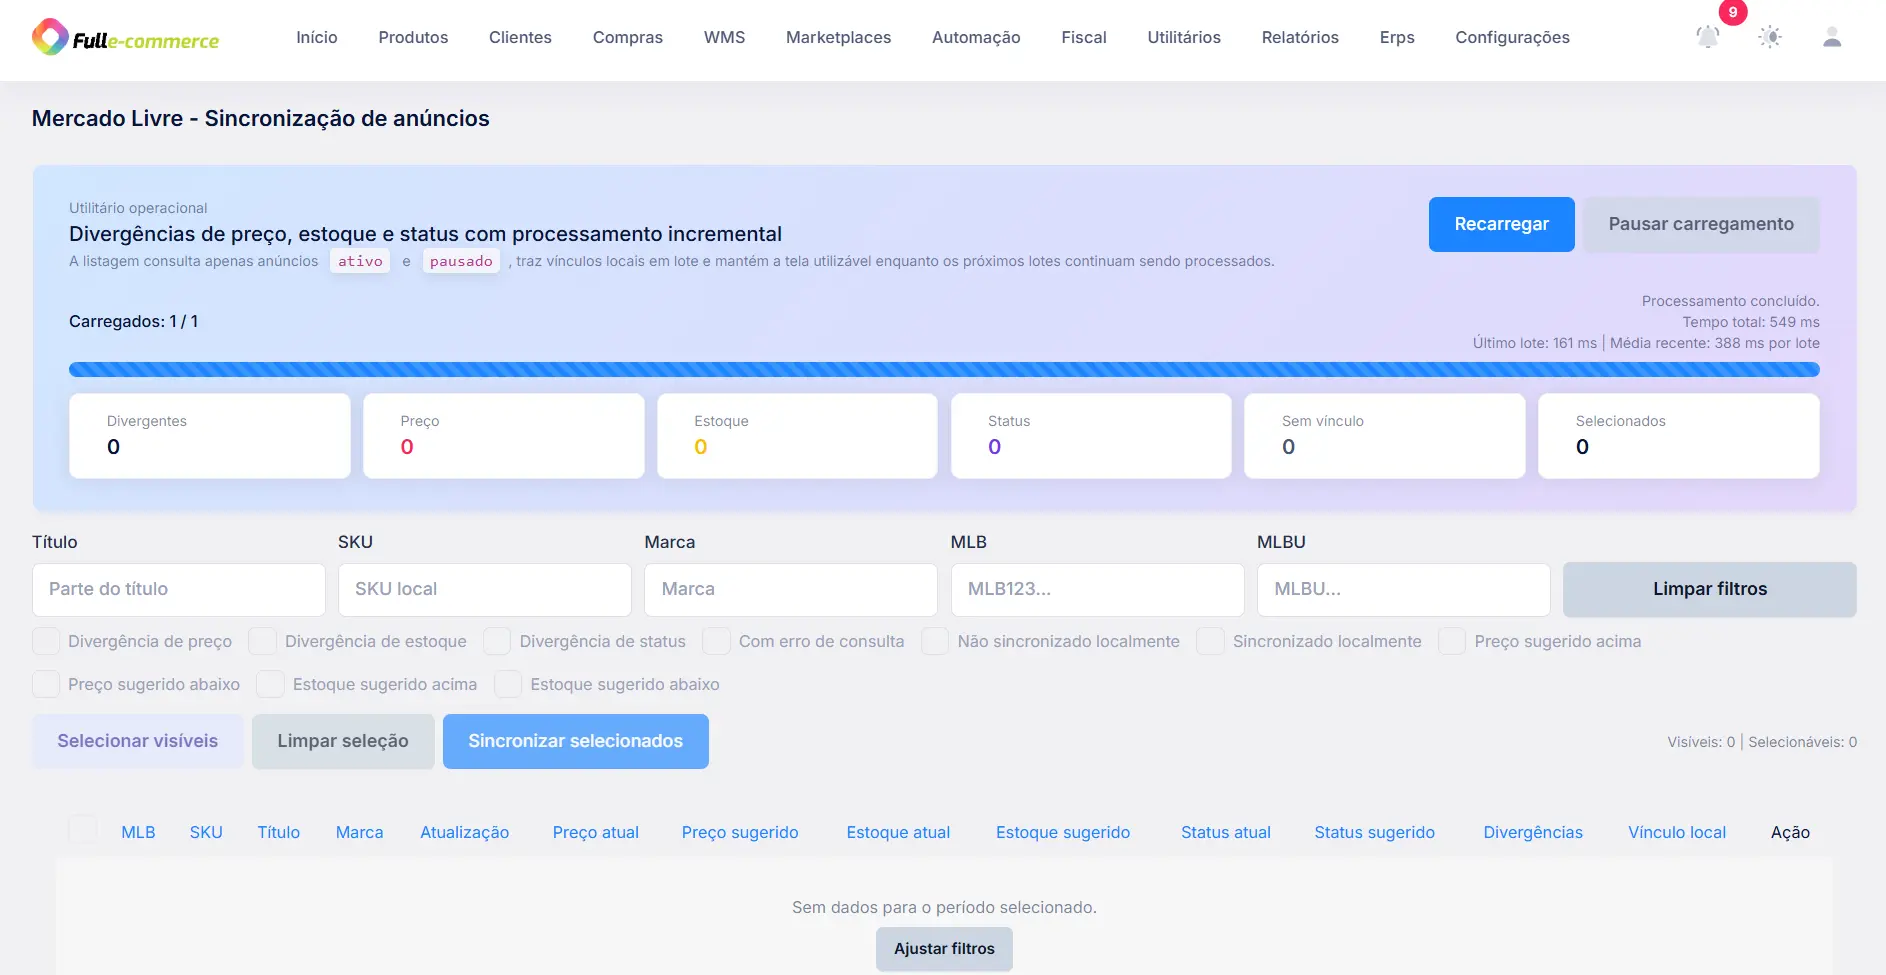Sort by MLB column header
The height and width of the screenshot is (975, 1886).
coord(138,832)
